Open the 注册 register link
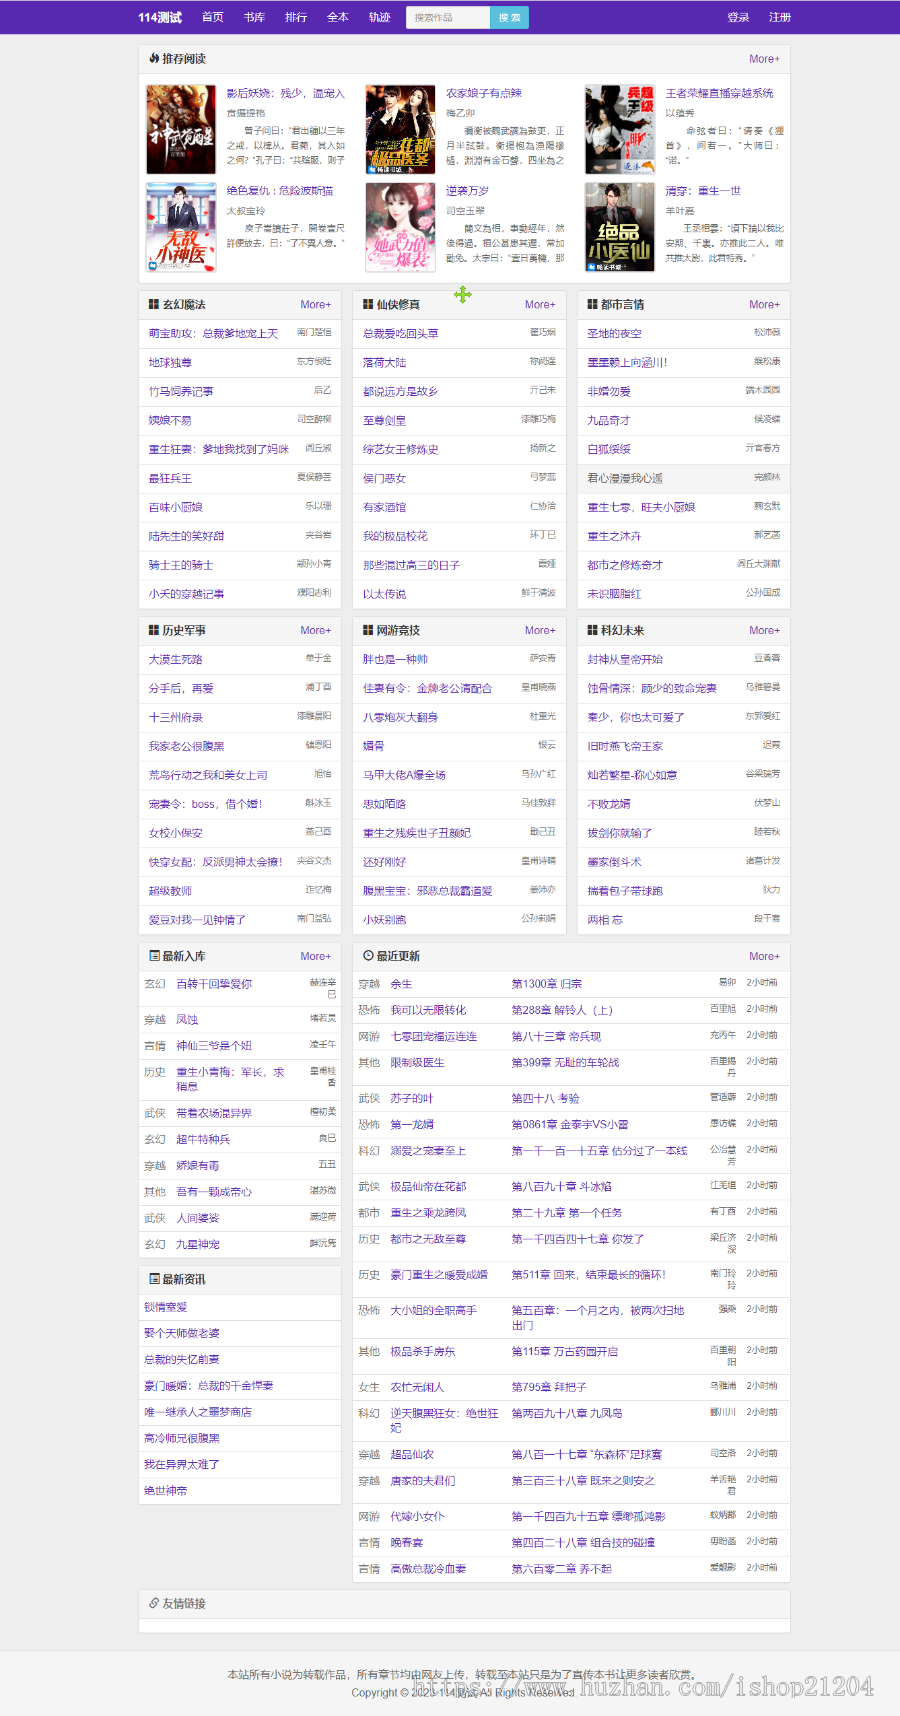Image resolution: width=900 pixels, height=1716 pixels. [780, 17]
